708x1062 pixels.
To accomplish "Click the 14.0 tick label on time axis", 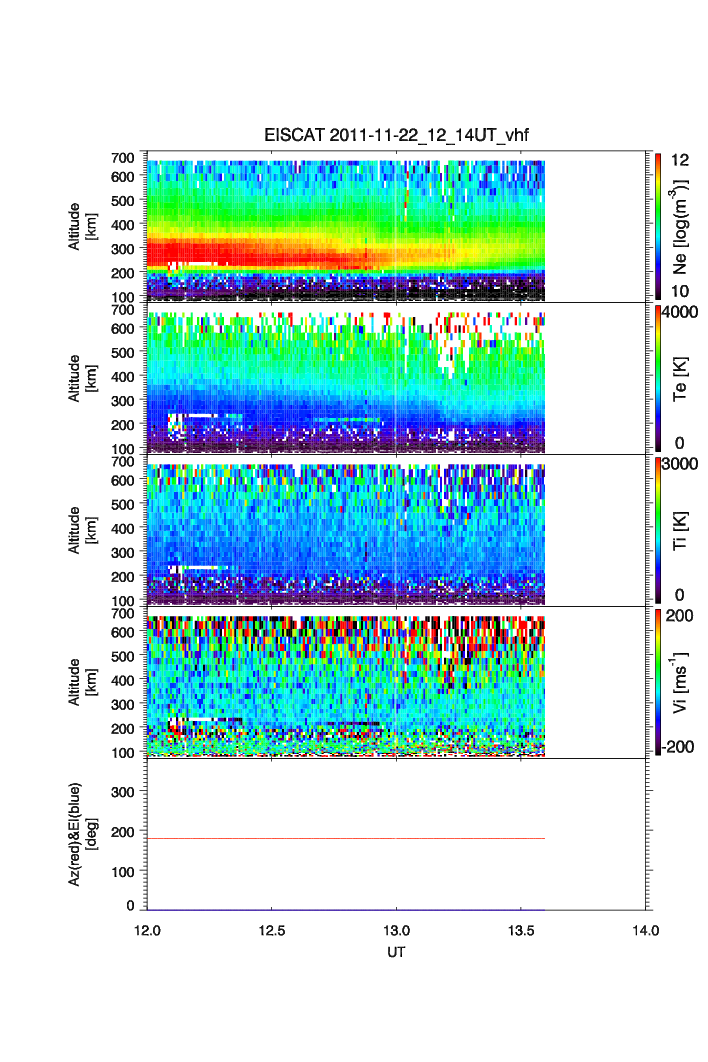I will click(646, 930).
